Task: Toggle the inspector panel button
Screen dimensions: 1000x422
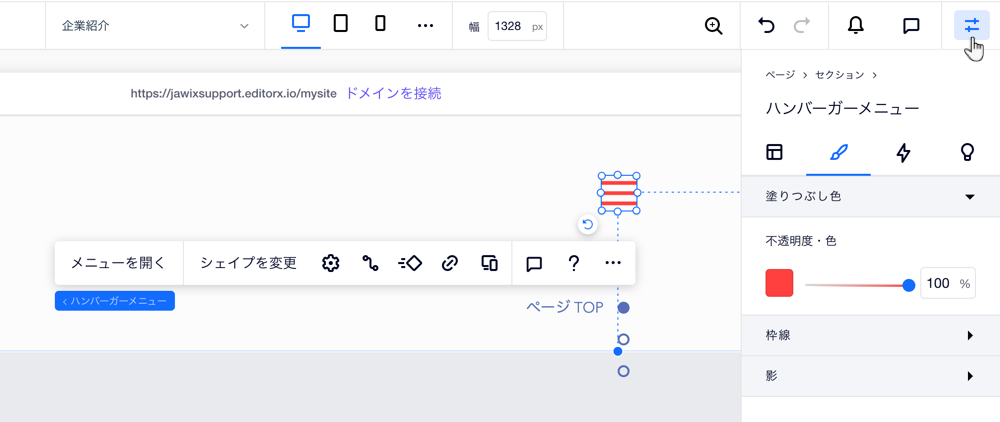Action: pyautogui.click(x=971, y=25)
